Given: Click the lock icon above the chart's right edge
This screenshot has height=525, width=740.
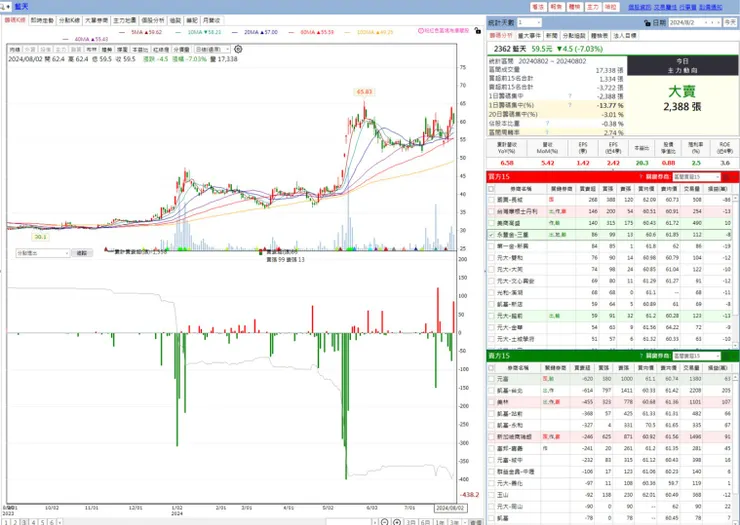Looking at the screenshot, I should click(478, 31).
